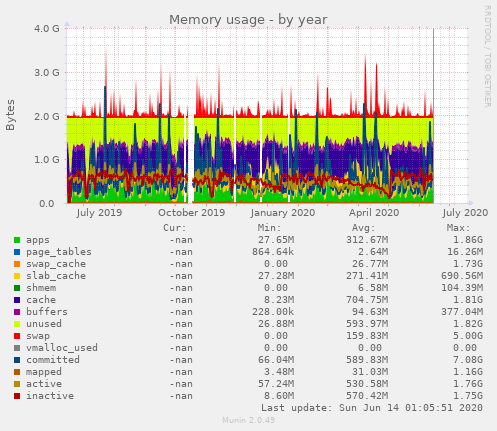The width and height of the screenshot is (497, 431).
Task: Click the orange swap_cache legend swatch
Action: tap(17, 264)
